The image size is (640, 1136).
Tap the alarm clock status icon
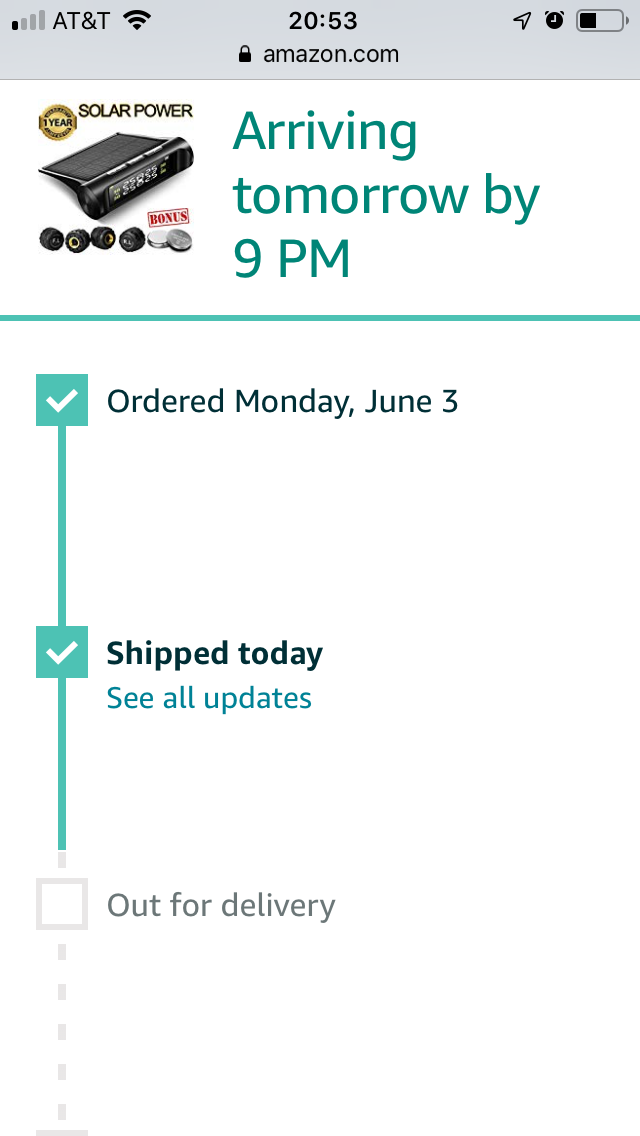554,20
